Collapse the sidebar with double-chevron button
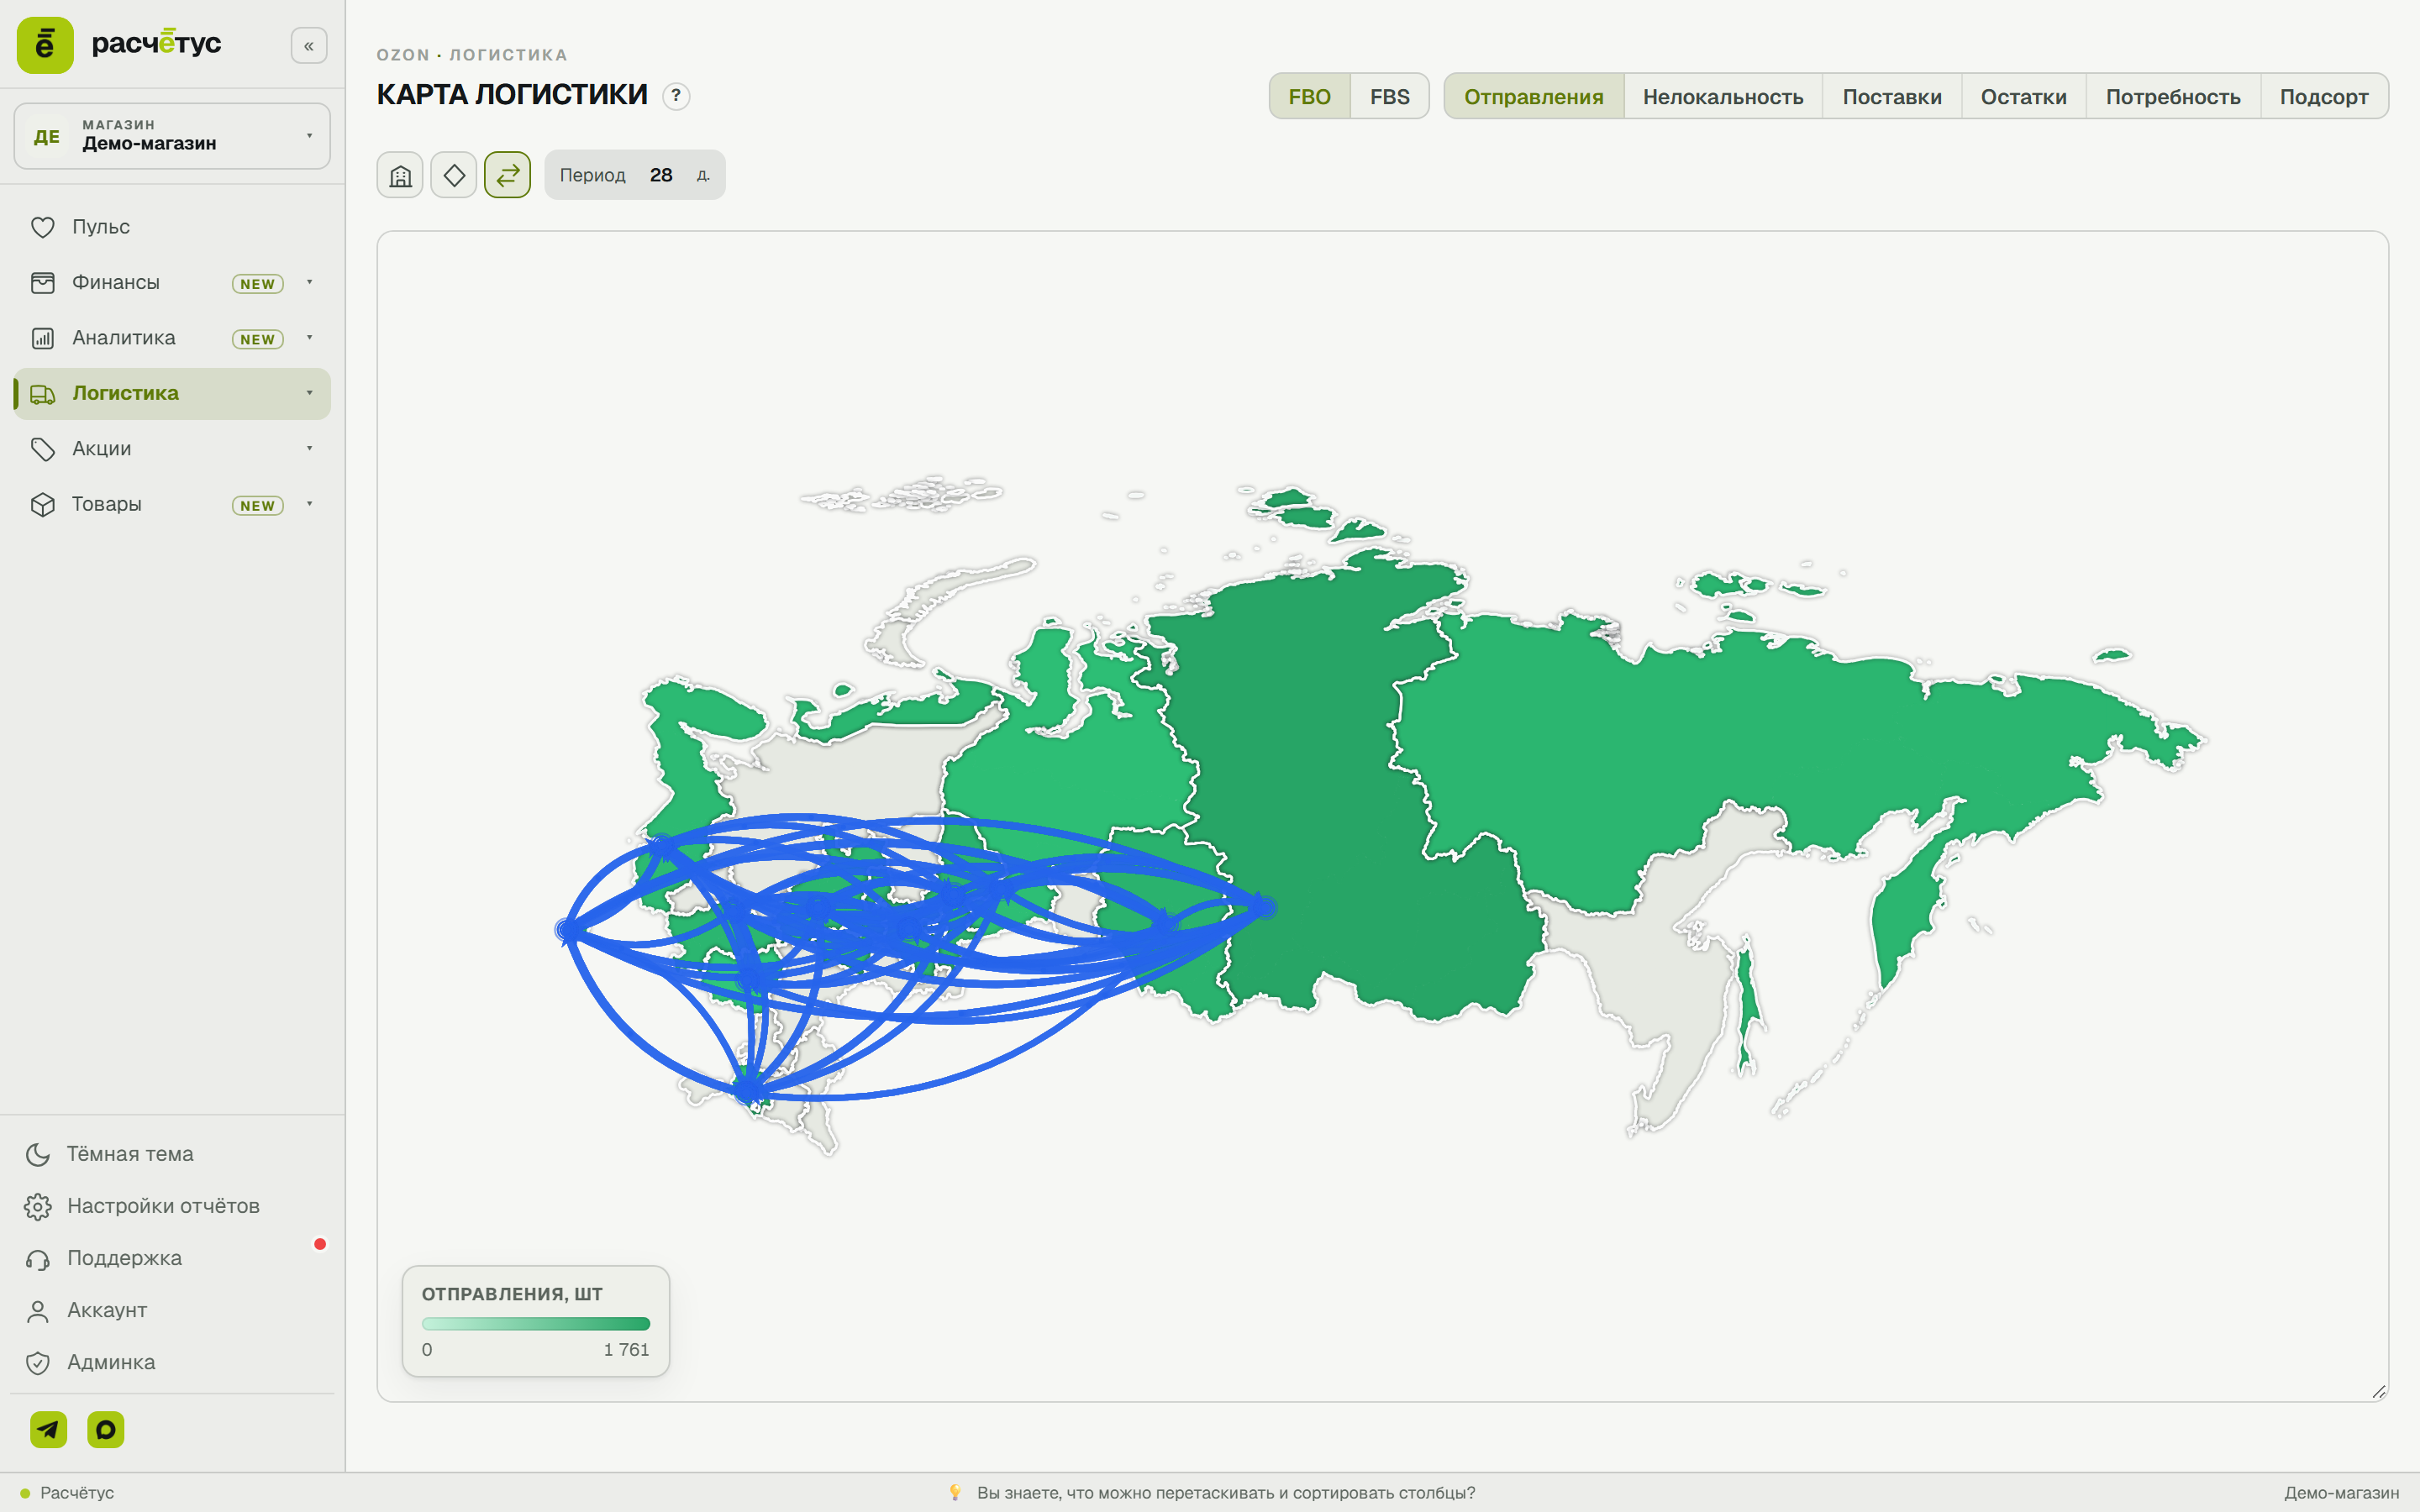Viewport: 2420px width, 1512px height. [308, 46]
